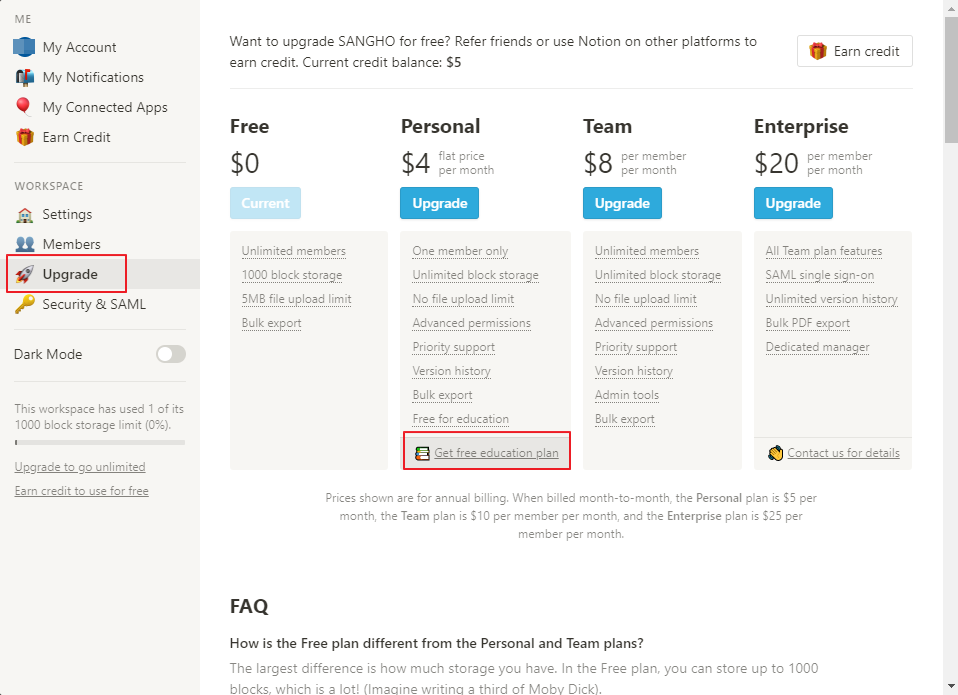The height and width of the screenshot is (695, 958).
Task: Toggle the Dark Mode switch
Action: [170, 354]
